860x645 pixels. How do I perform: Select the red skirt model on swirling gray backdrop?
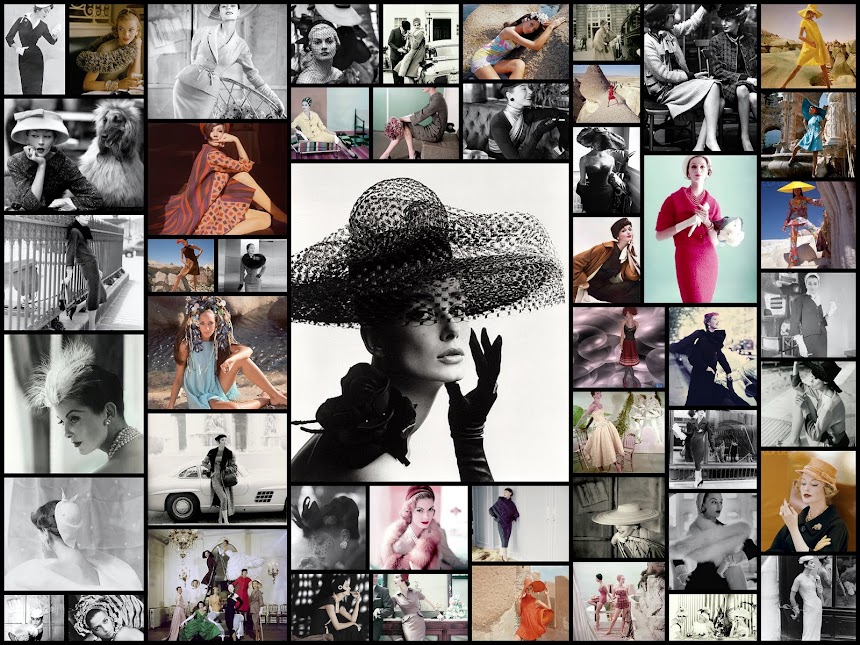click(619, 347)
